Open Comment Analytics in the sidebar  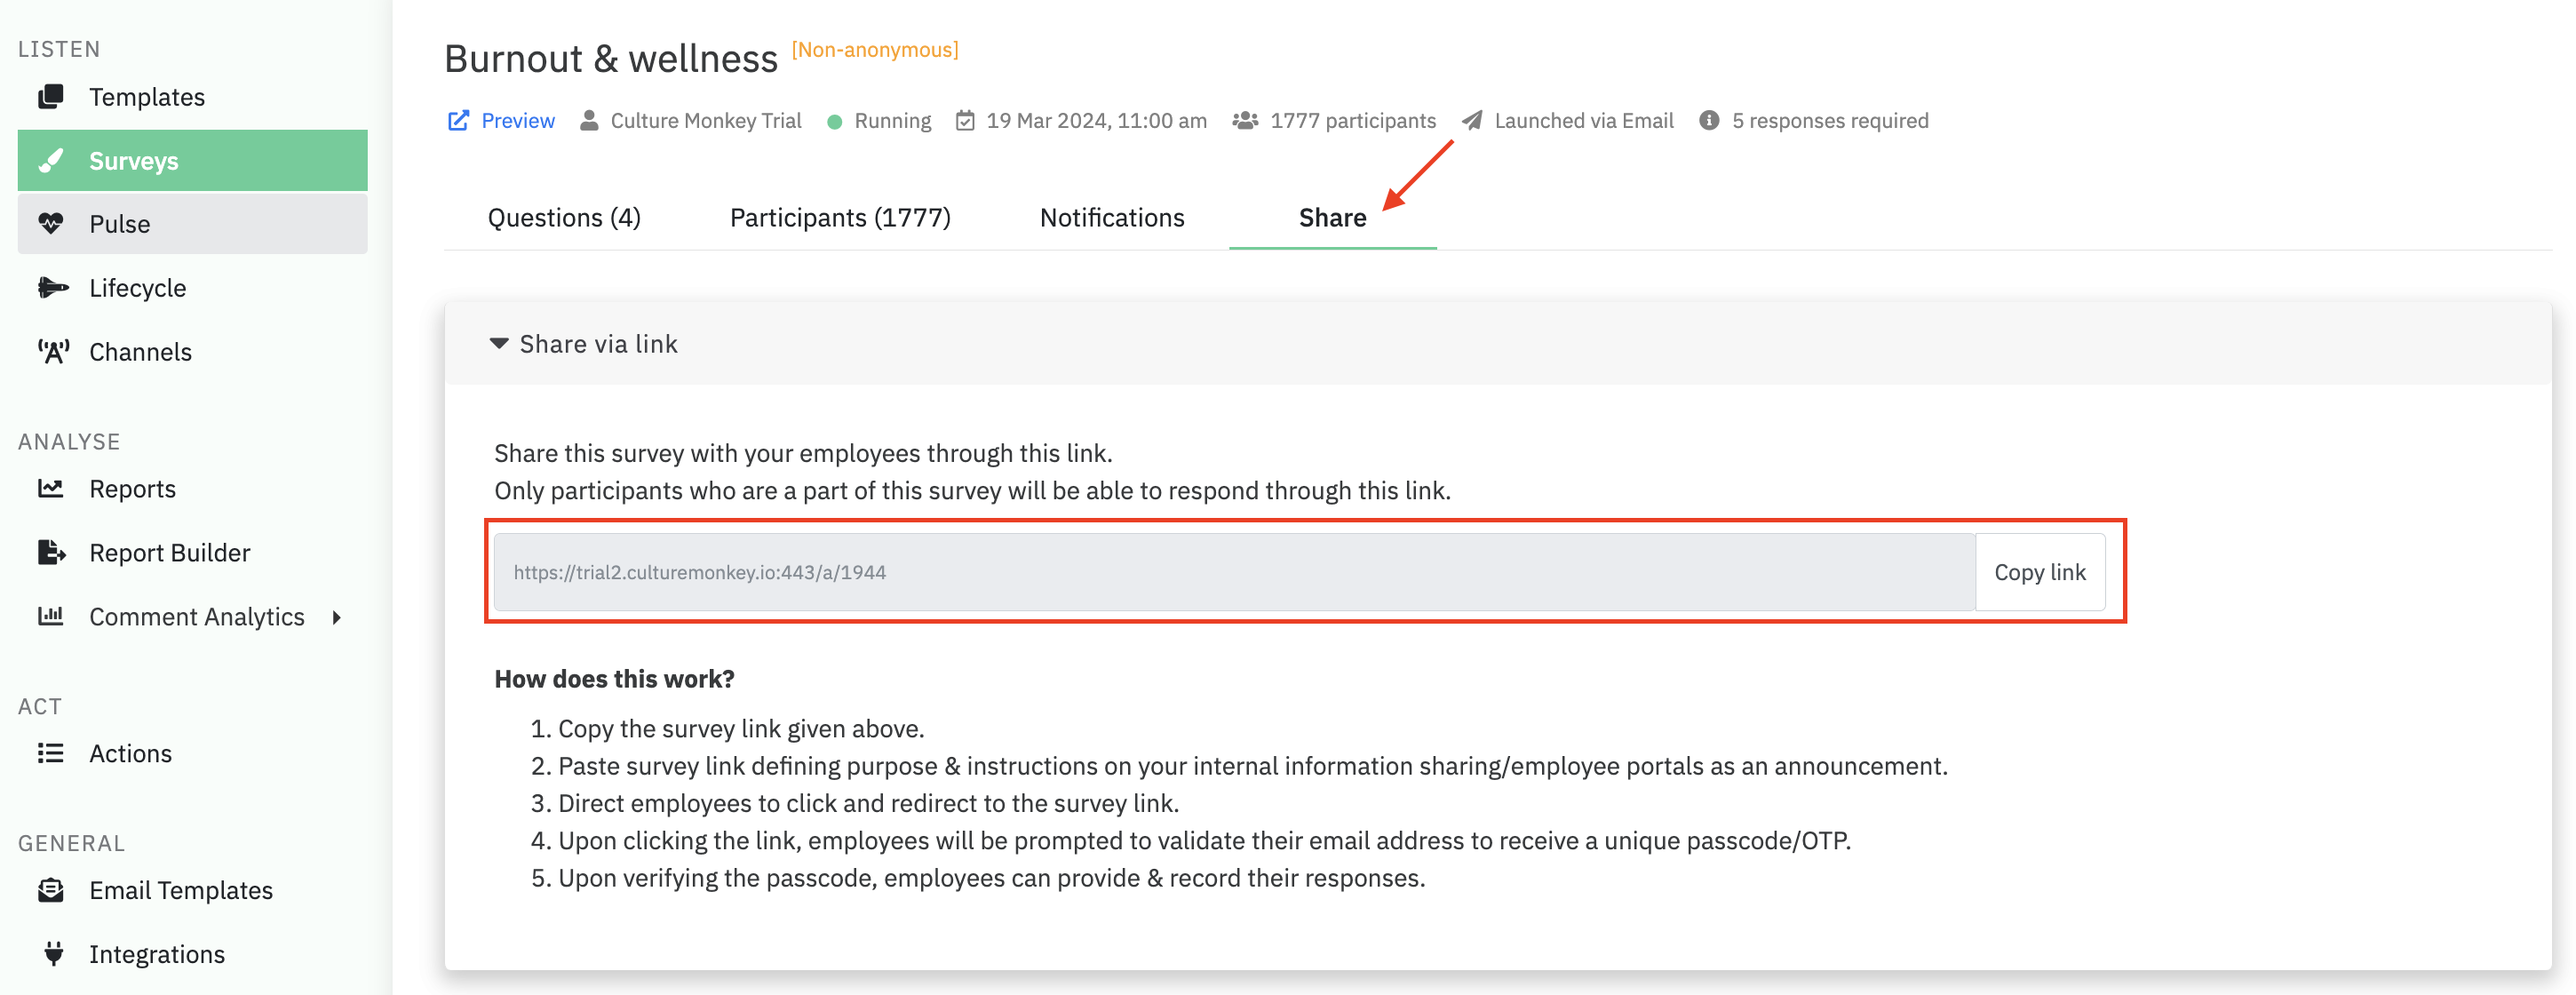192,616
